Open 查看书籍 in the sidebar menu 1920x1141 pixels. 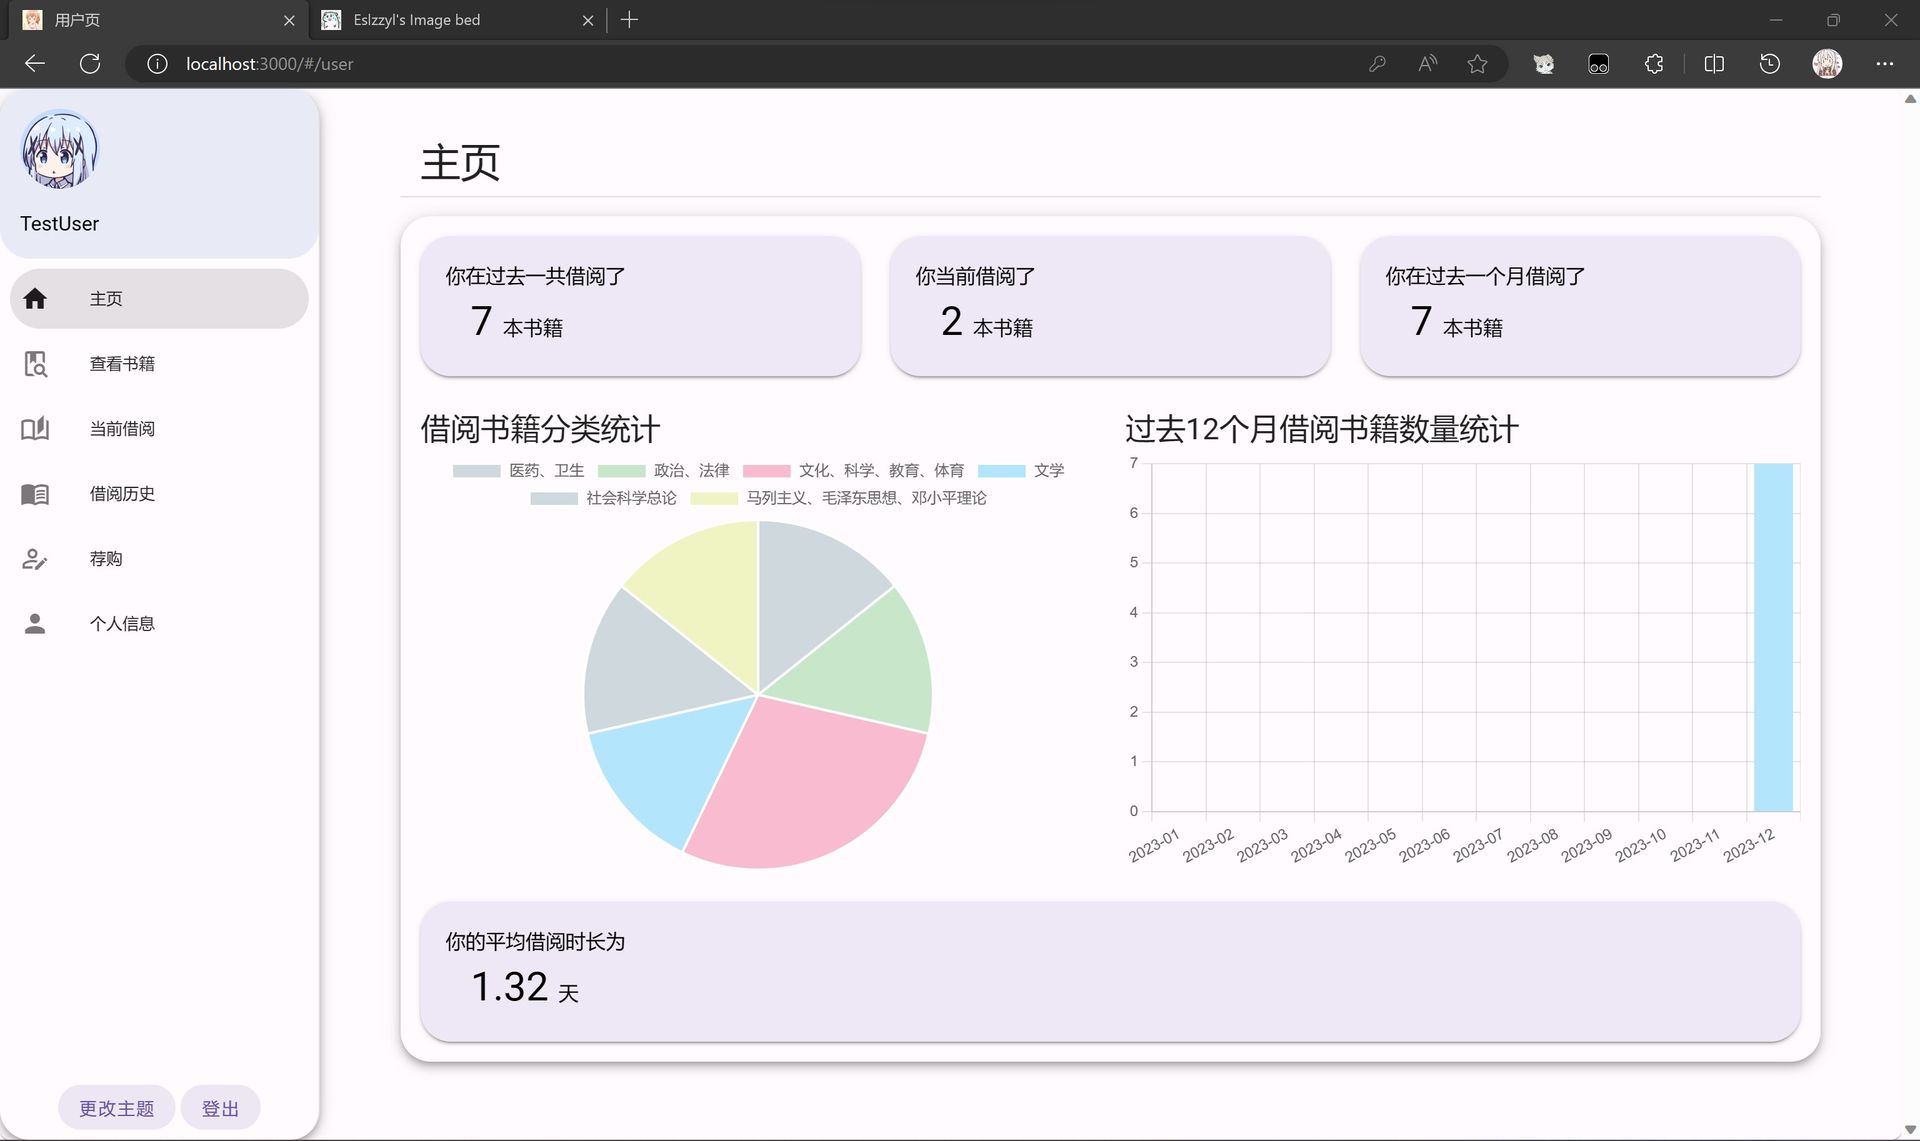click(159, 364)
